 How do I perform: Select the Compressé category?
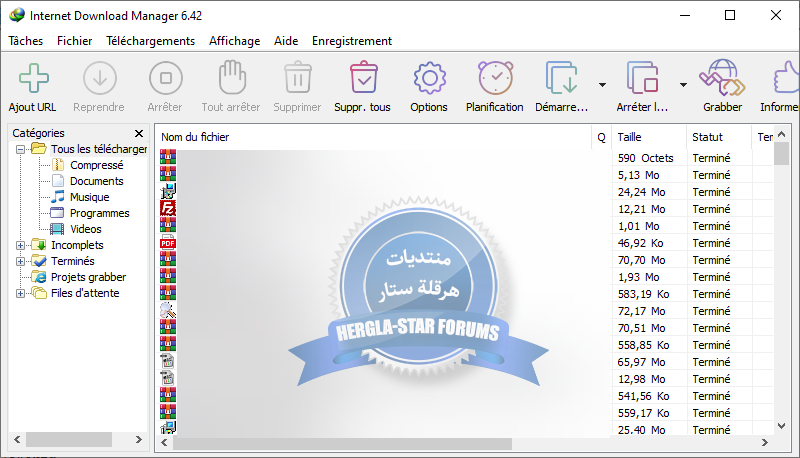[x=96, y=165]
